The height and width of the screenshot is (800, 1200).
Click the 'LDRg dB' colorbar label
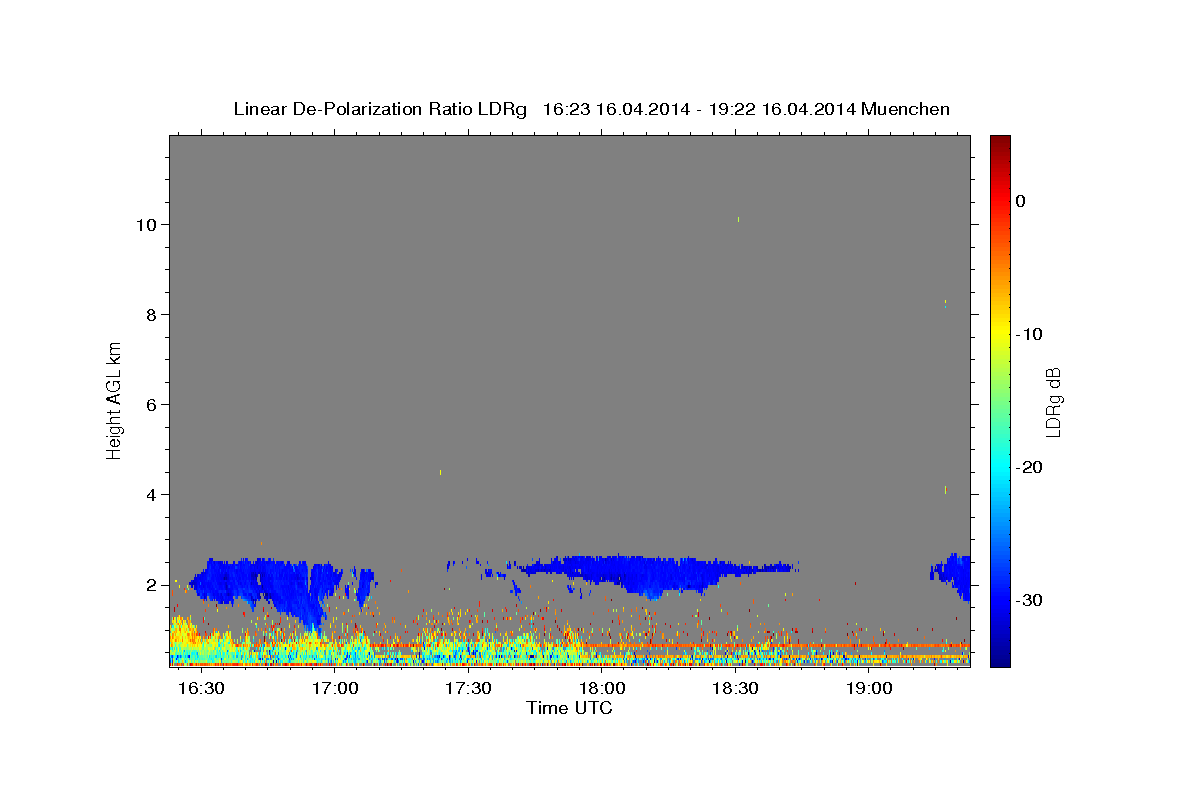click(x=1053, y=401)
